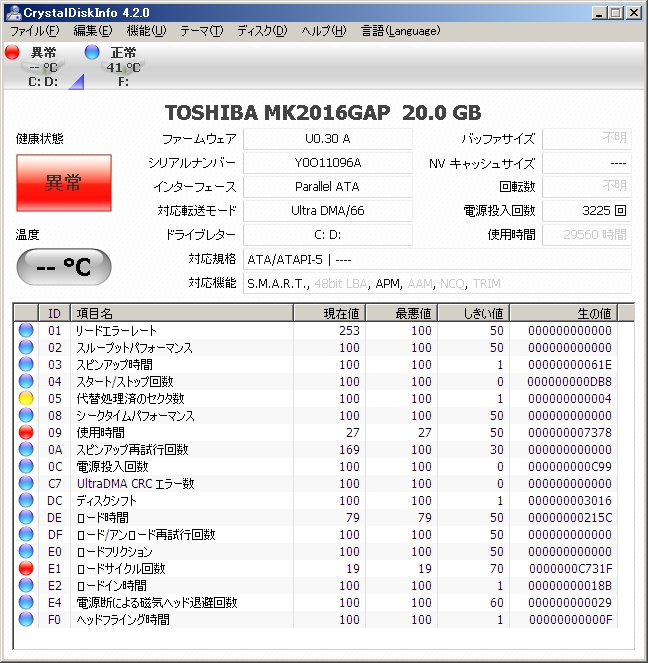This screenshot has height=663, width=648.
Task: Open the 編集(E) menu
Action: click(93, 31)
